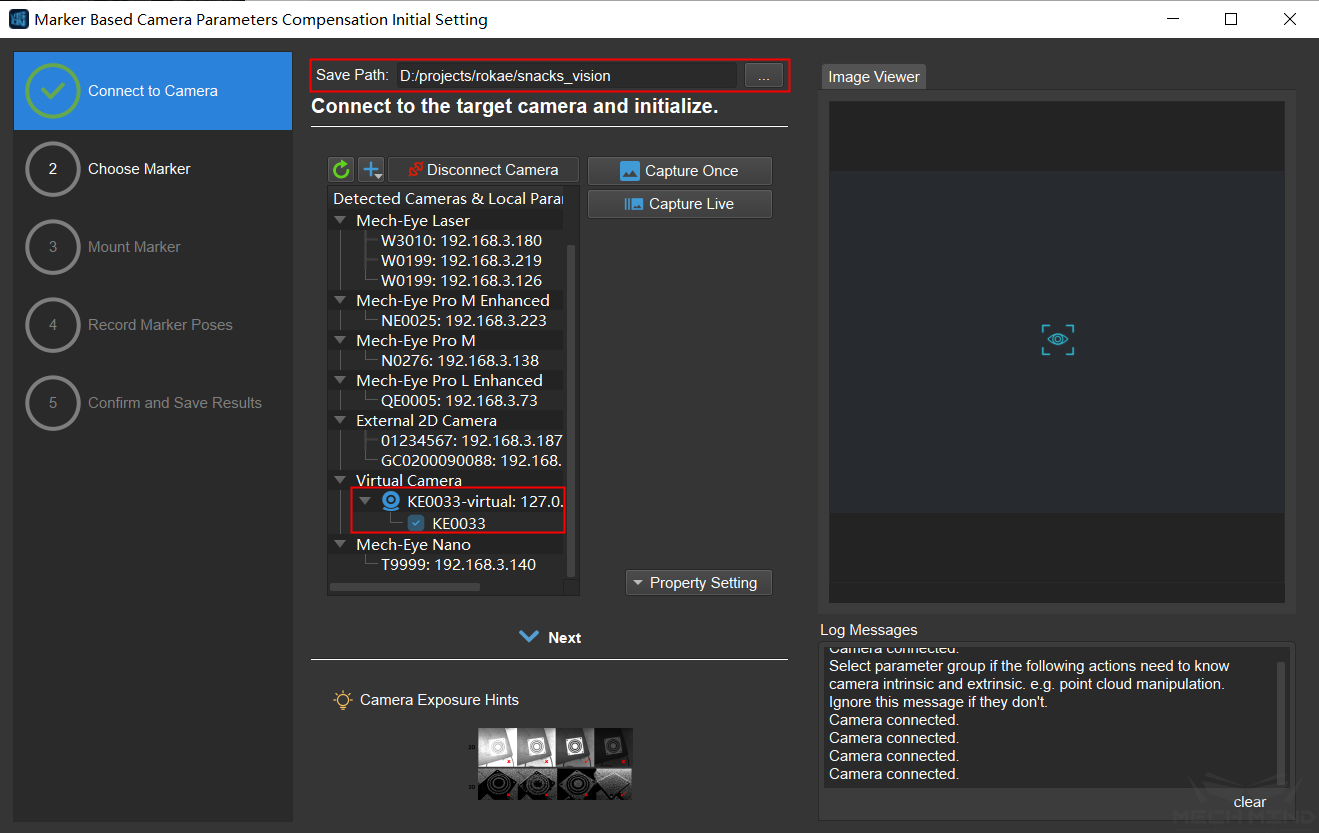Viewport: 1319px width, 833px height.
Task: Select camera 01234567: 192.168.3.187
Action: [472, 441]
